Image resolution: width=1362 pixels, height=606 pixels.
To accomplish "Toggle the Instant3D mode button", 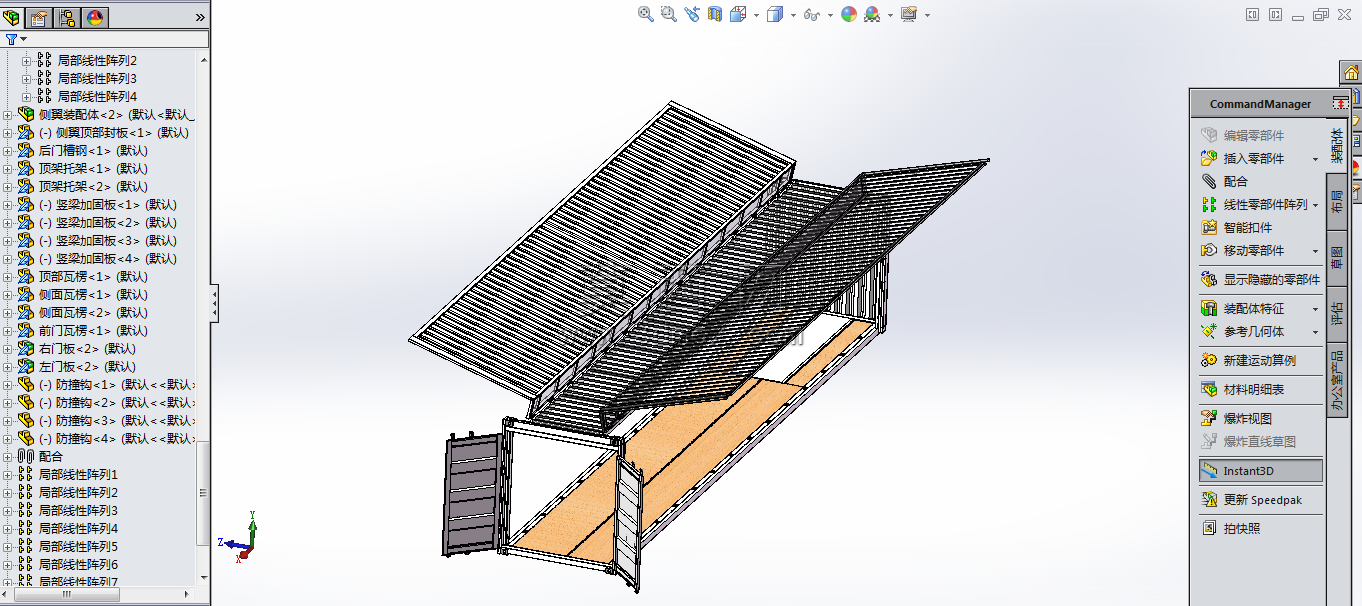I will (1260, 470).
